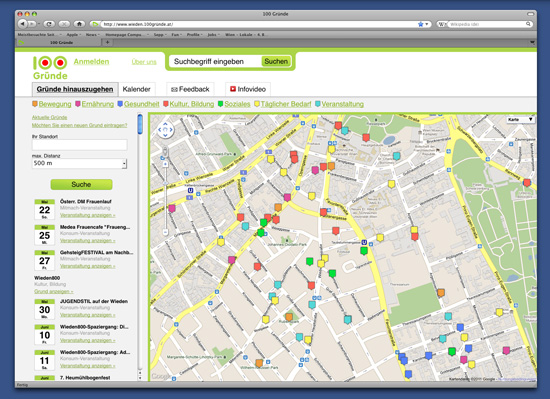Click the Wikipedia search engine icon
Image resolution: width=550 pixels, height=399 pixels.
point(441,24)
